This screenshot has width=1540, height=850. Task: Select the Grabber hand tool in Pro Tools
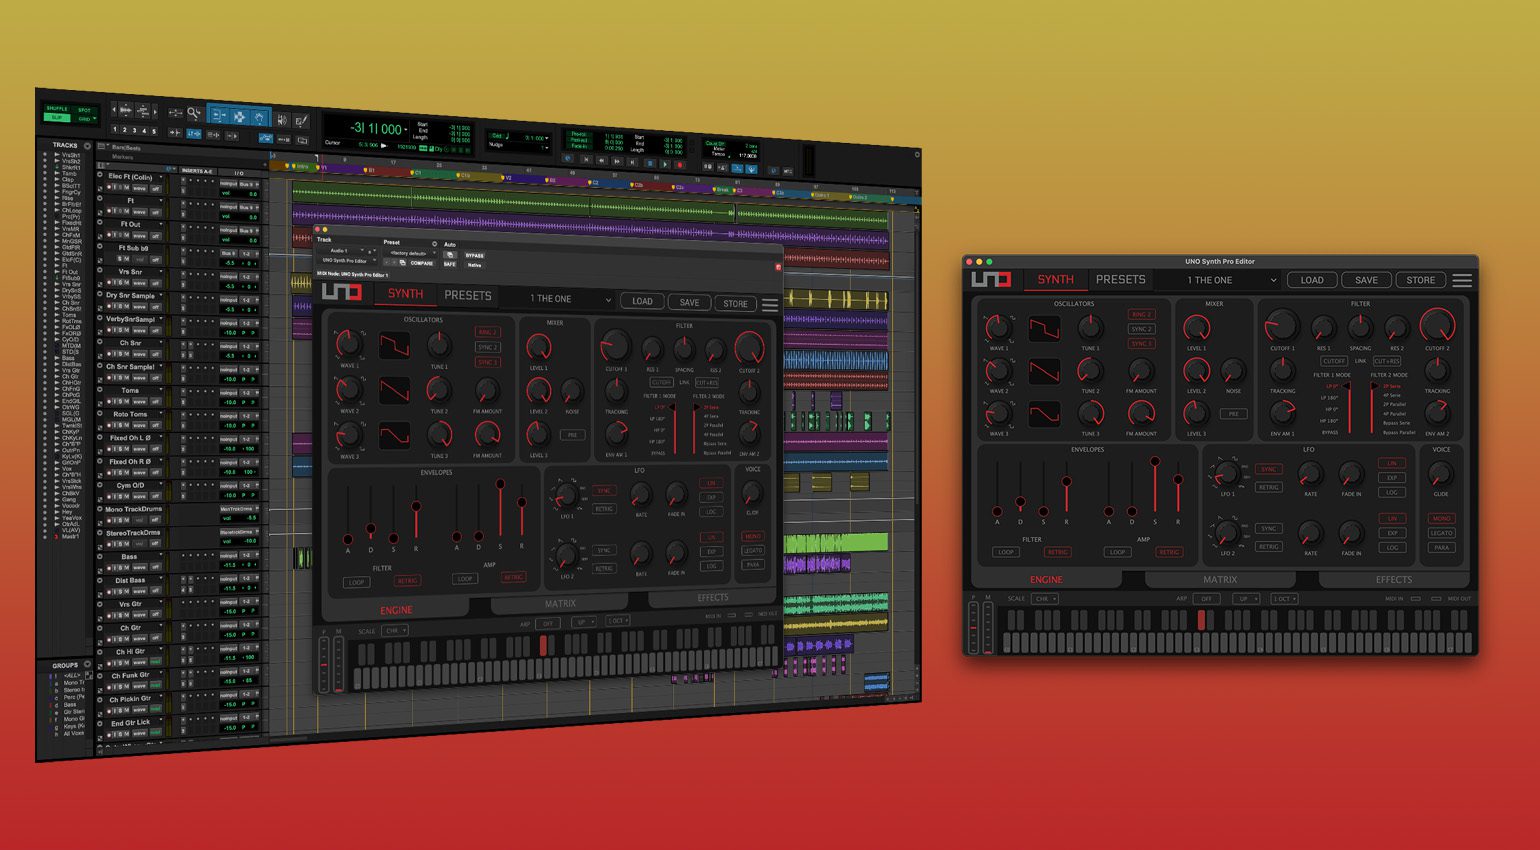[259, 117]
